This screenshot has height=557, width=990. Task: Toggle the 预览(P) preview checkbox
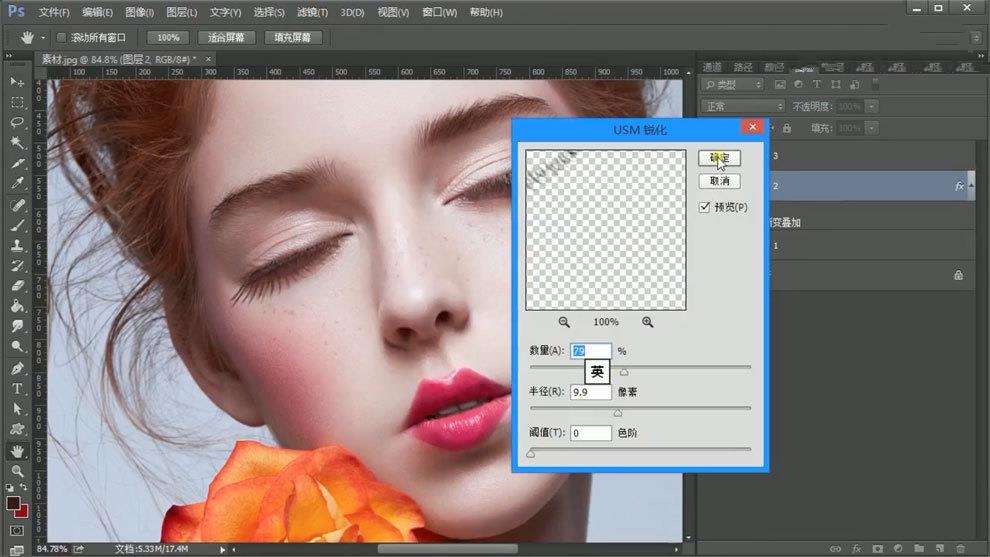click(x=705, y=207)
